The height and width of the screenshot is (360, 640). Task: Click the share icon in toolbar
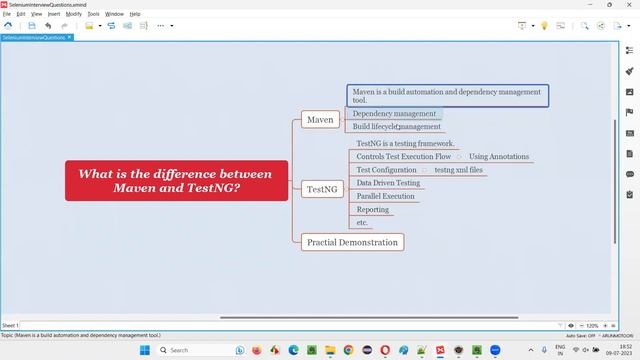click(601, 26)
